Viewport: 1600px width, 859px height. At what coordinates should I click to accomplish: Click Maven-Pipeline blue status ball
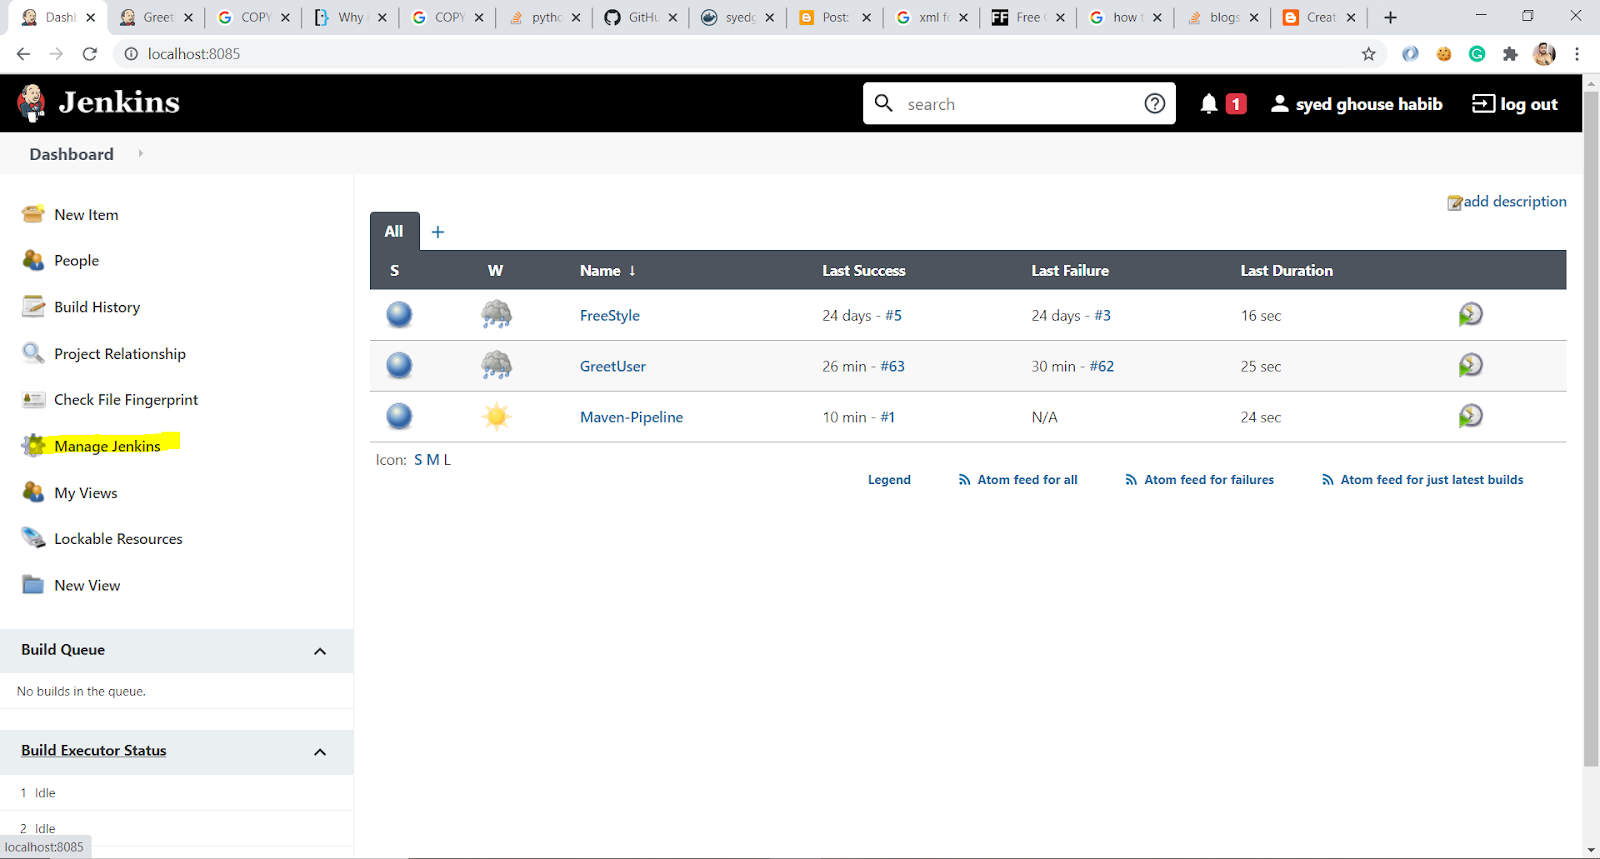click(399, 416)
